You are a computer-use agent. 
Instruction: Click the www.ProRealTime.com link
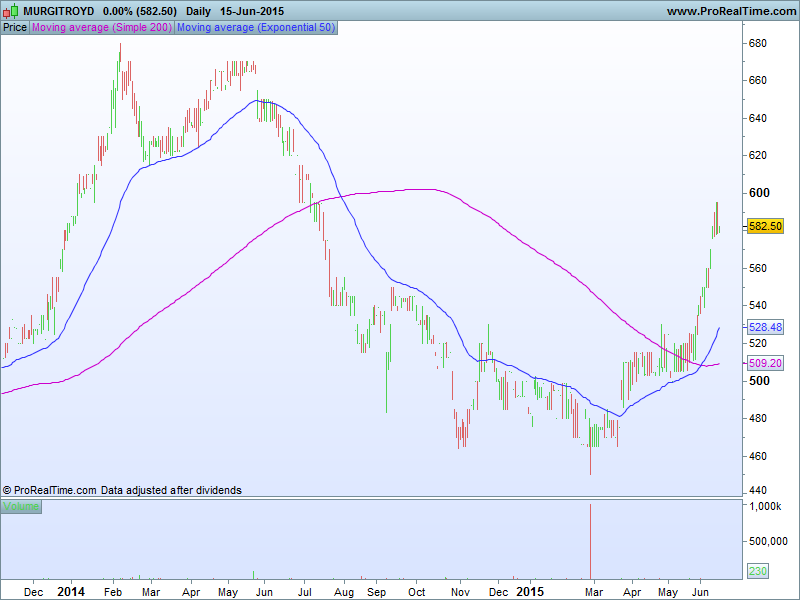tap(730, 11)
